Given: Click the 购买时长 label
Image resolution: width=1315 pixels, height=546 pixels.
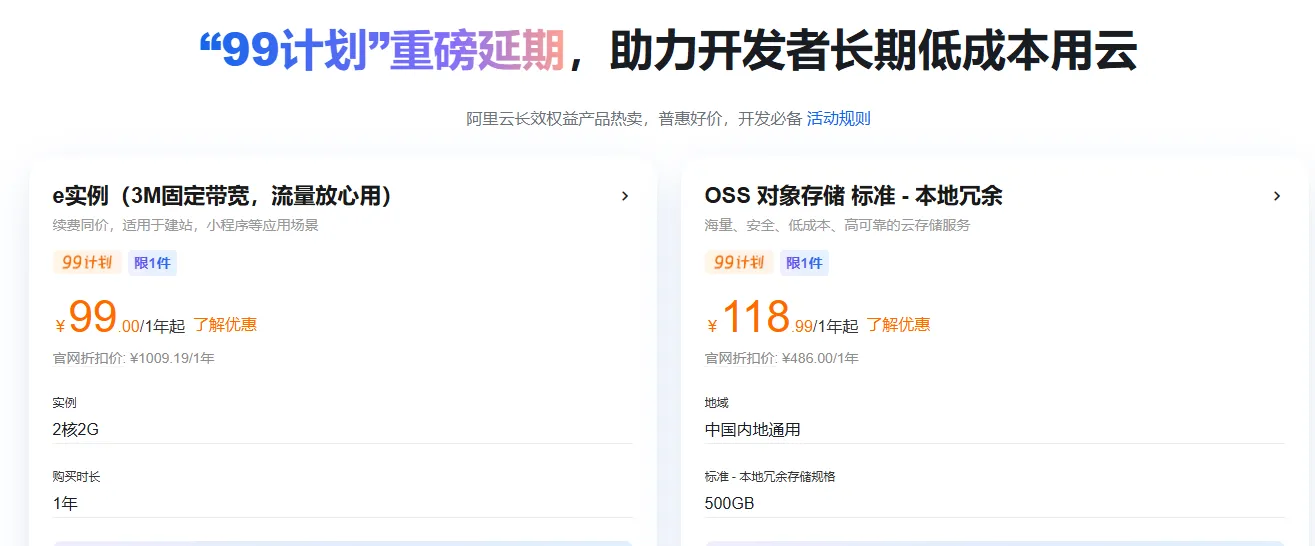Looking at the screenshot, I should (x=77, y=477).
